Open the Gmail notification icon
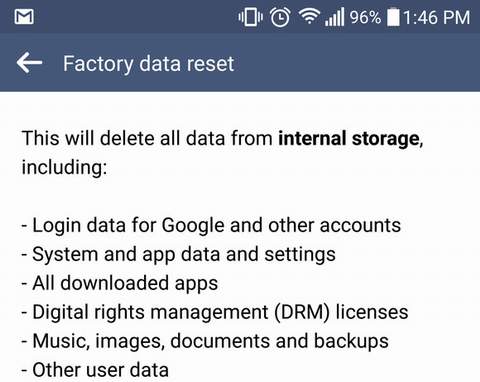This screenshot has width=480, height=382. point(24,17)
